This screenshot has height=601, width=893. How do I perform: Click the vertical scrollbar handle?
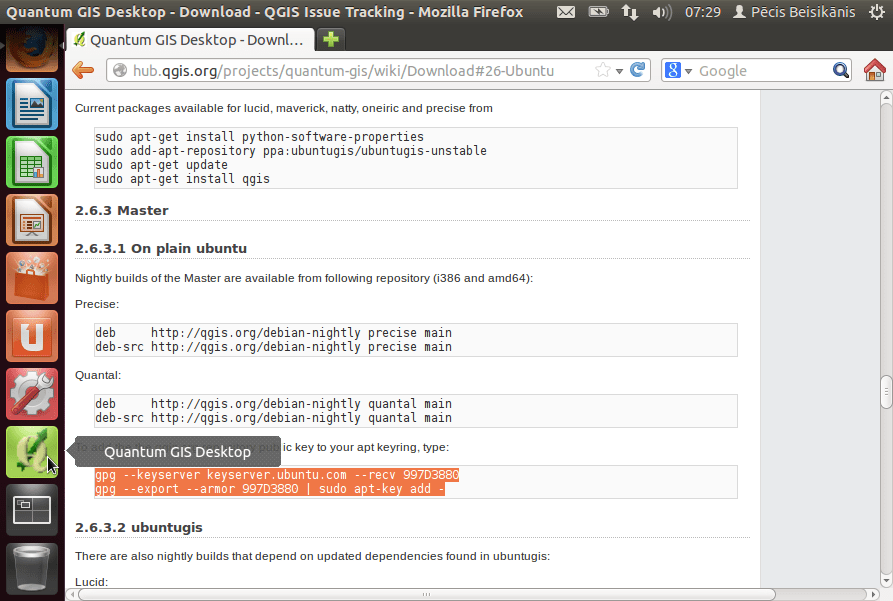886,392
